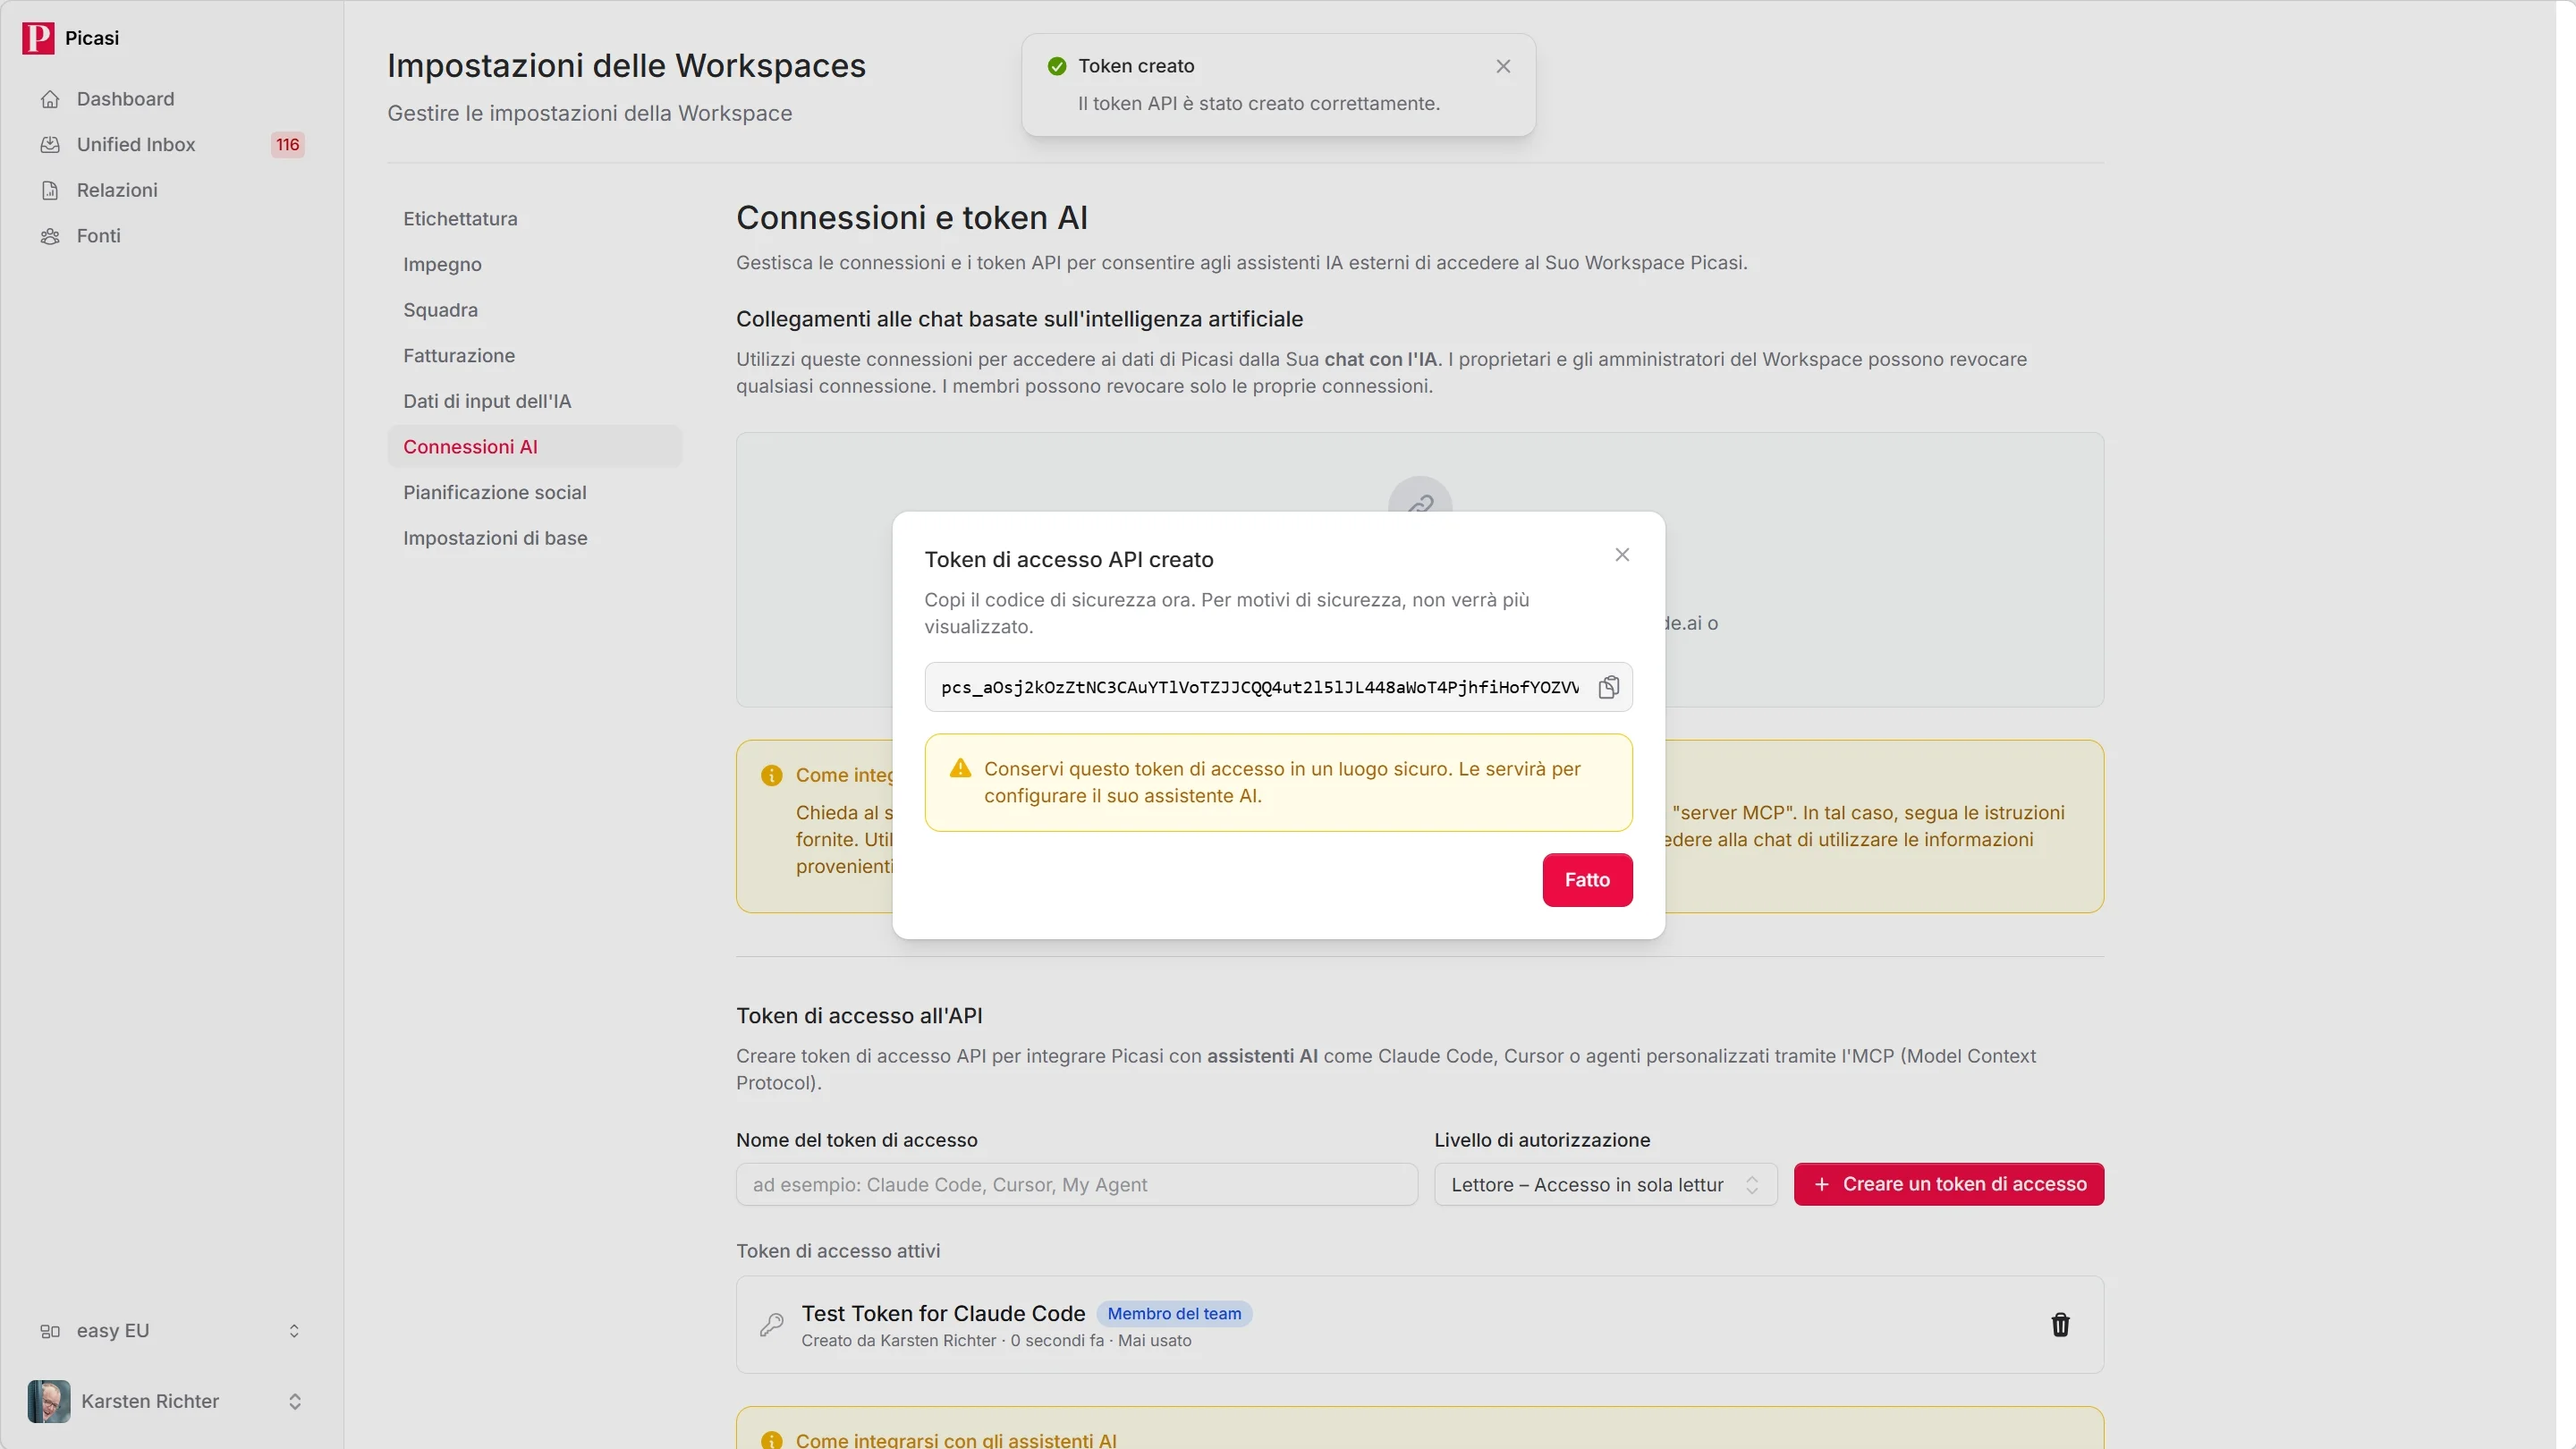This screenshot has width=2576, height=1449.
Task: Click the key icon of Test Token
Action: [x=771, y=1325]
